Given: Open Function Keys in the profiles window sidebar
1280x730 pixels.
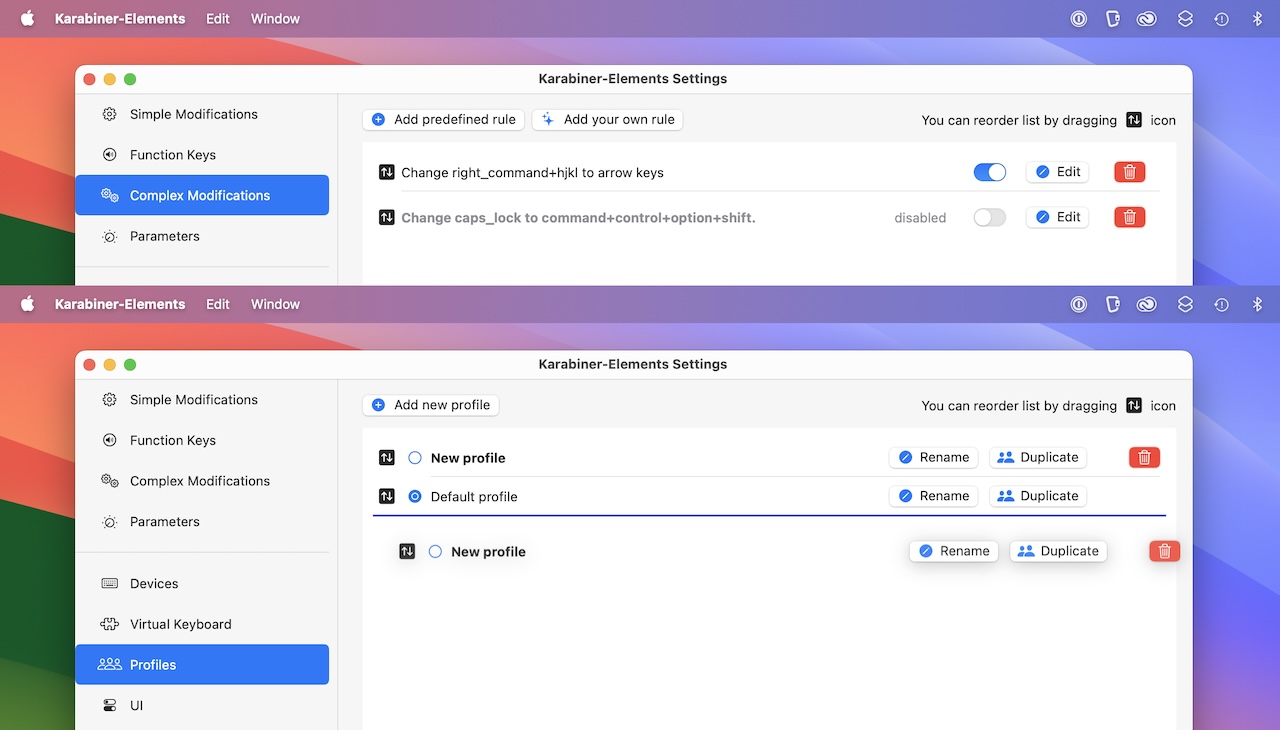Looking at the screenshot, I should pyautogui.click(x=202, y=440).
